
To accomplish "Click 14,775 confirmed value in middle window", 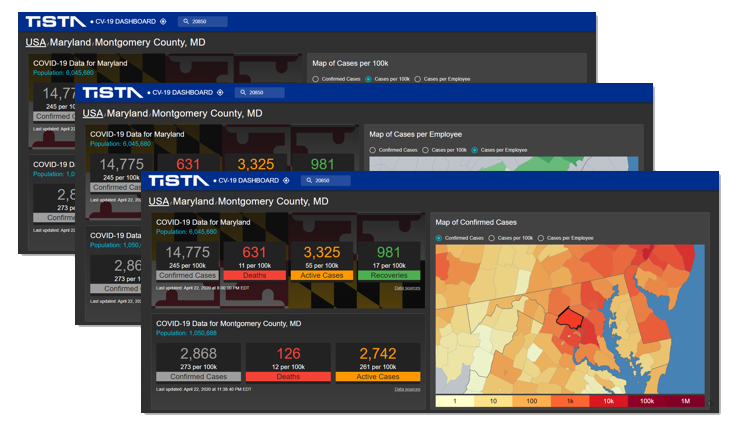I will pos(121,164).
